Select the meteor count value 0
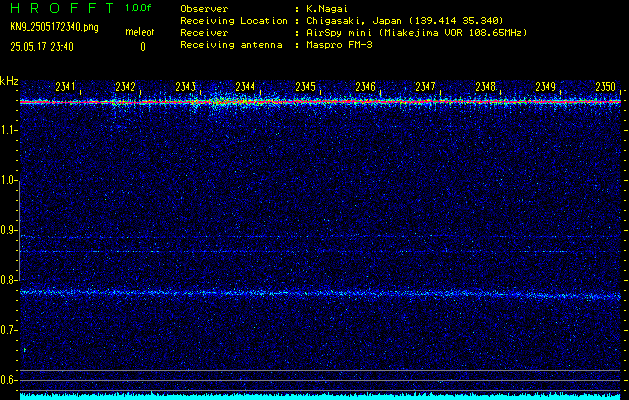 click(x=143, y=47)
